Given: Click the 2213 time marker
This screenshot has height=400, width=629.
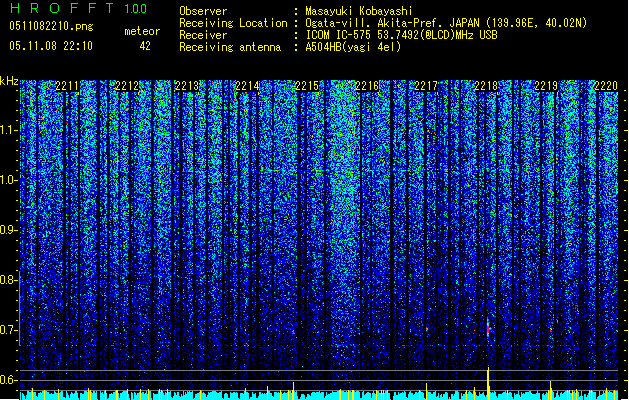Looking at the screenshot, I should point(187,86).
